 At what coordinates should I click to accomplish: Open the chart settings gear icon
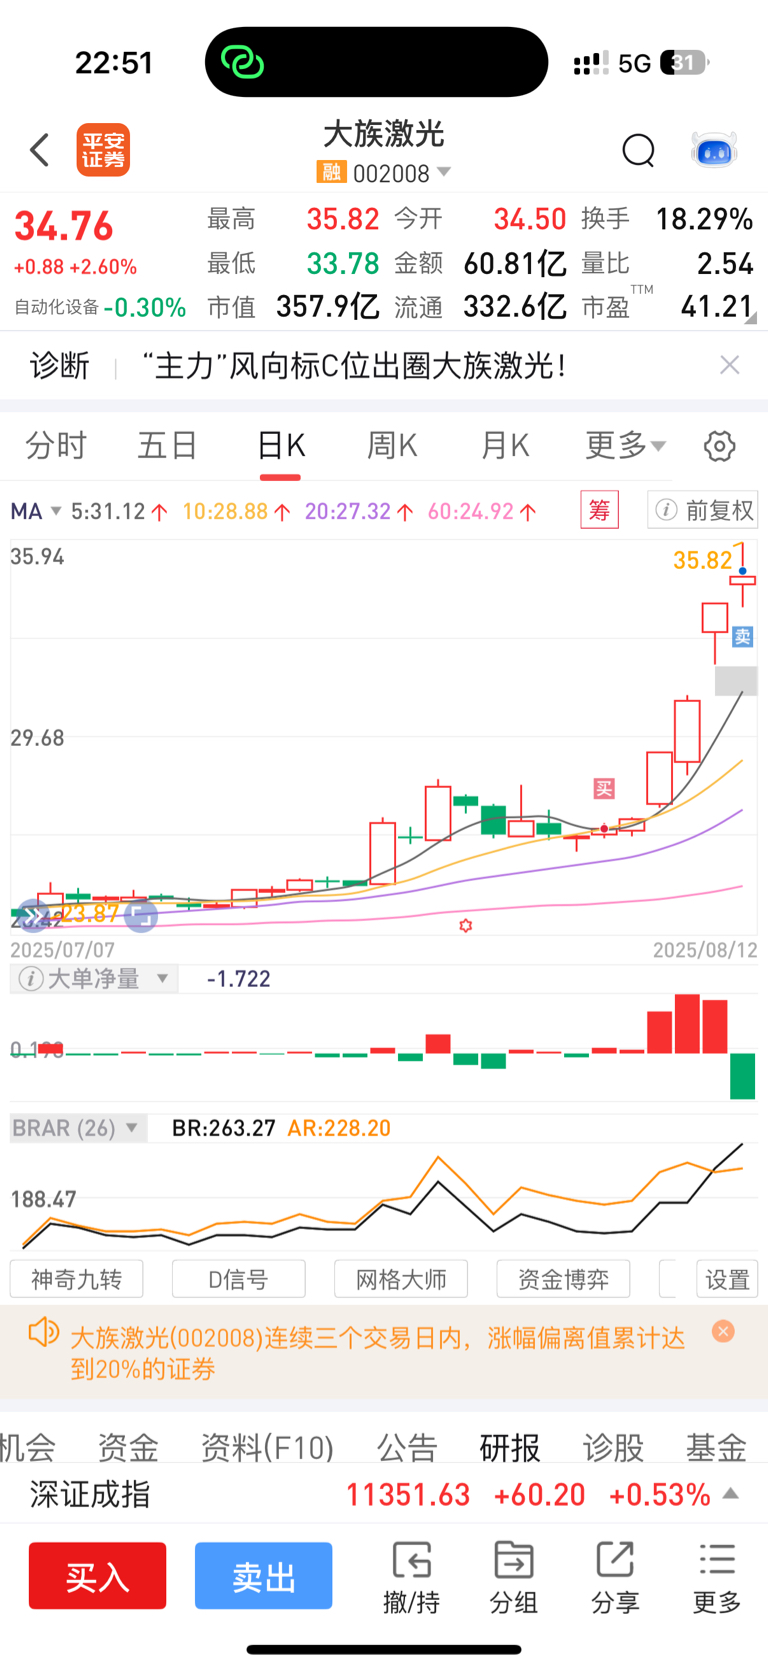[x=719, y=446]
